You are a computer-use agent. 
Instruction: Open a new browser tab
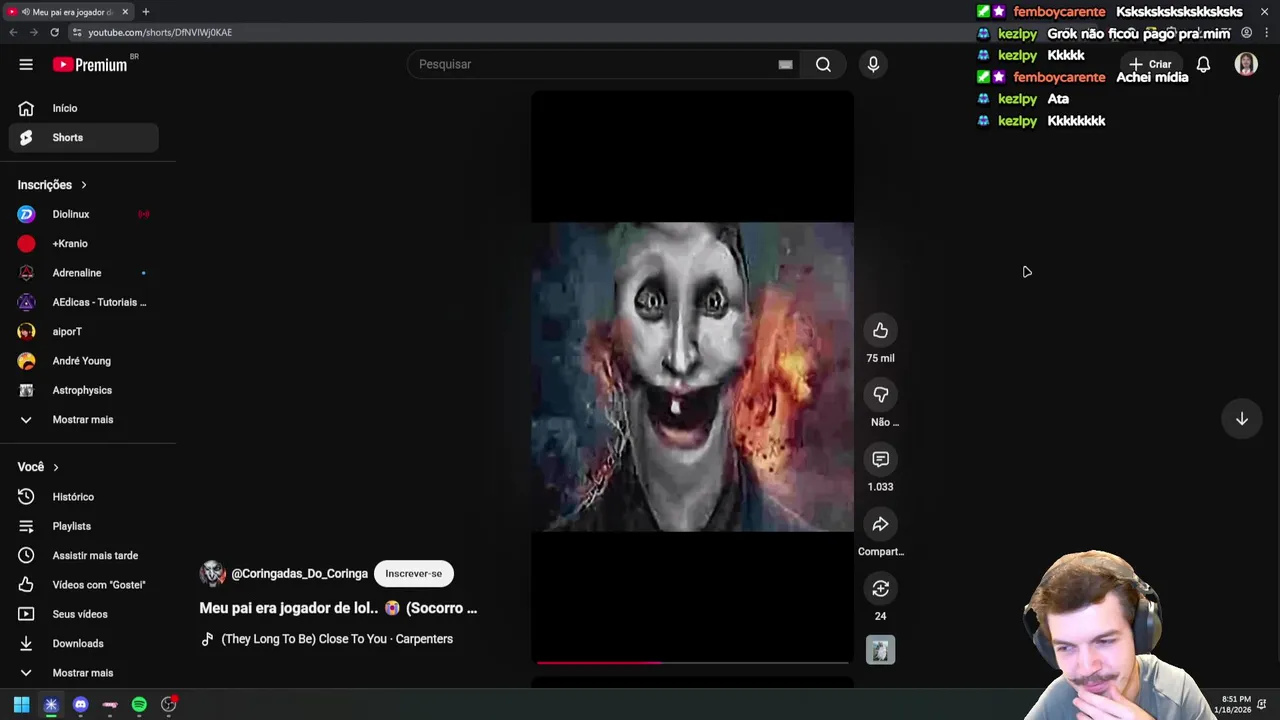pyautogui.click(x=145, y=12)
